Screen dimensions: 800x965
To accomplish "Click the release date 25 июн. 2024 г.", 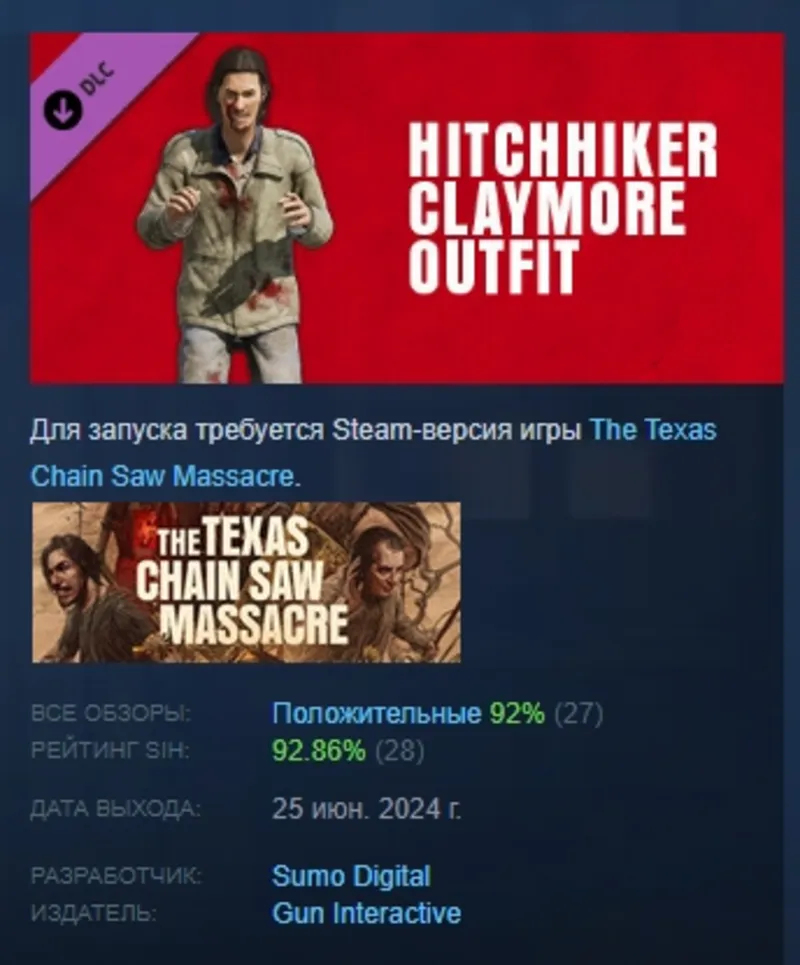I will pos(367,808).
